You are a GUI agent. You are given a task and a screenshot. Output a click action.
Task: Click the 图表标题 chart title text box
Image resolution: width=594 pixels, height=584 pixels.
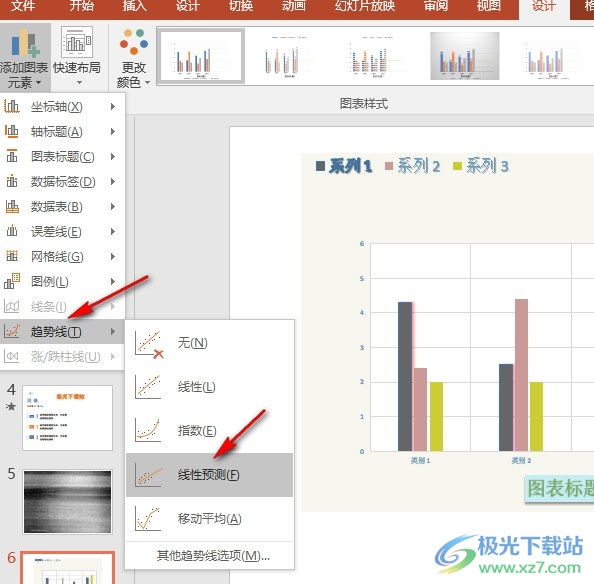(x=560, y=488)
